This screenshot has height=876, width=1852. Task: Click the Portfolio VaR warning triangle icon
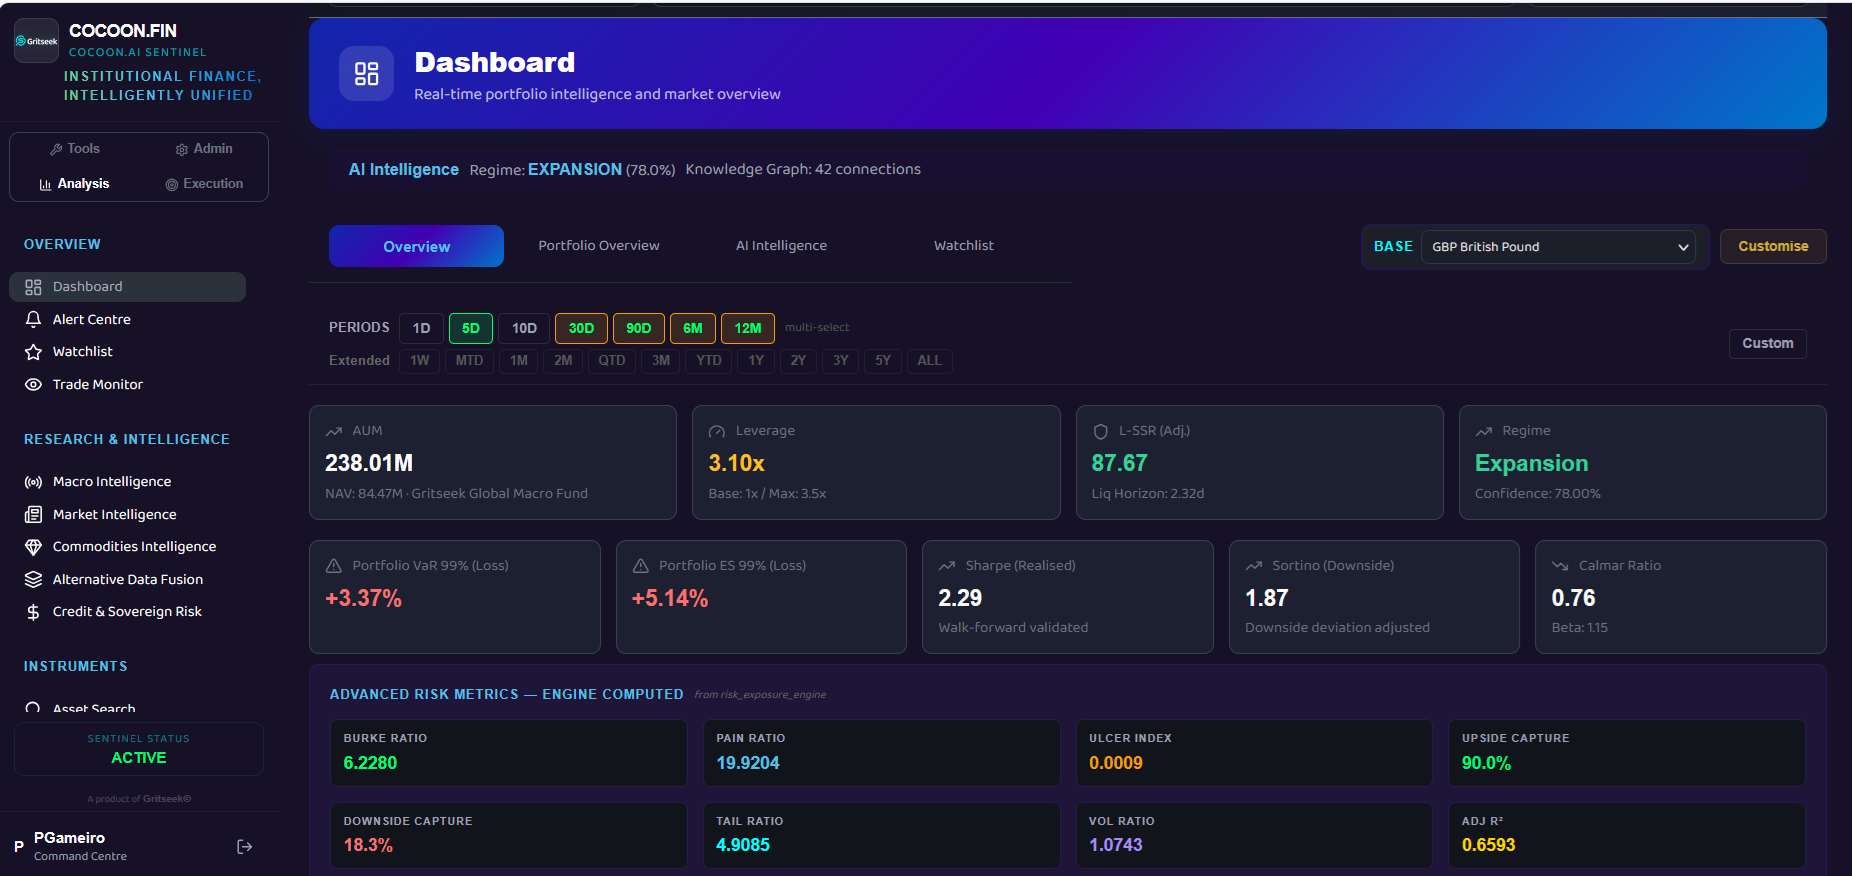[334, 566]
